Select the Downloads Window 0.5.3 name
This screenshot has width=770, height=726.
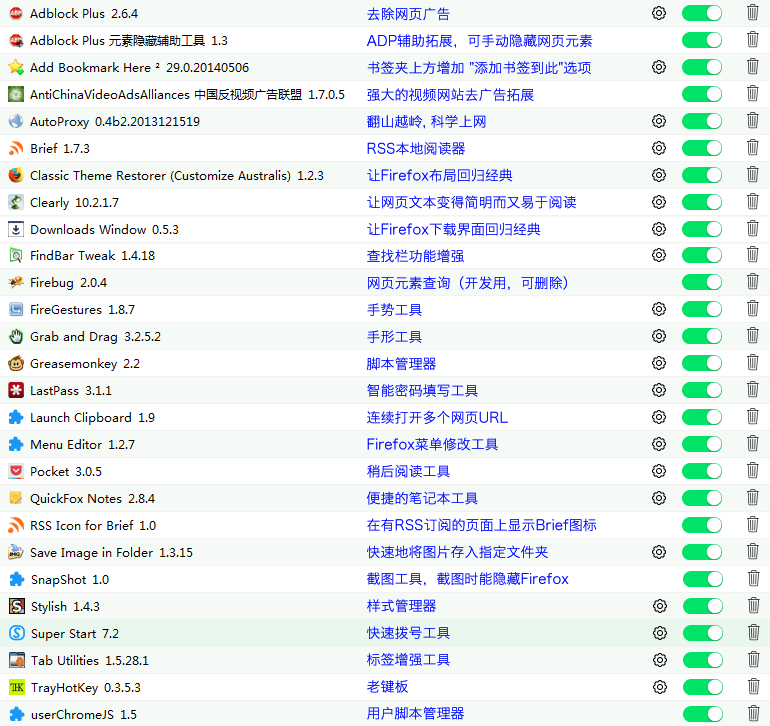[x=104, y=229]
